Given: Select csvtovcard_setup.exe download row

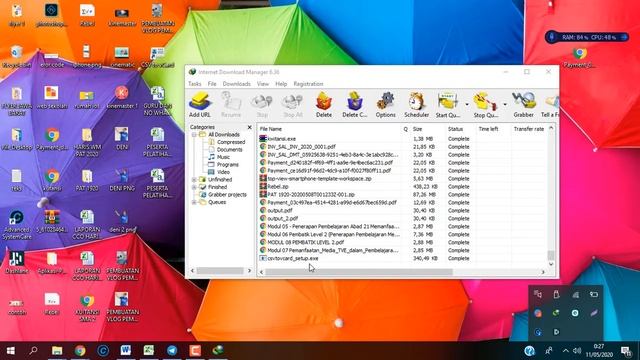Looking at the screenshot, I should [402, 258].
